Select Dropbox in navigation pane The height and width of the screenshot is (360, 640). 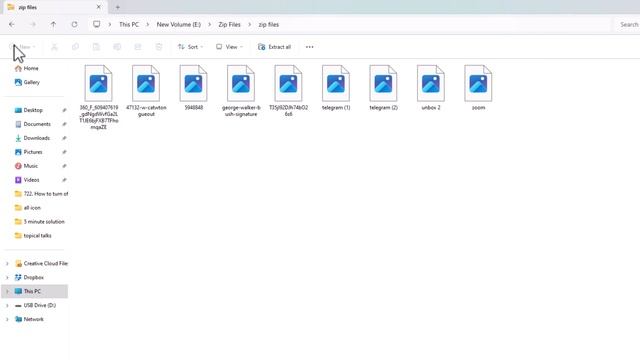29,278
